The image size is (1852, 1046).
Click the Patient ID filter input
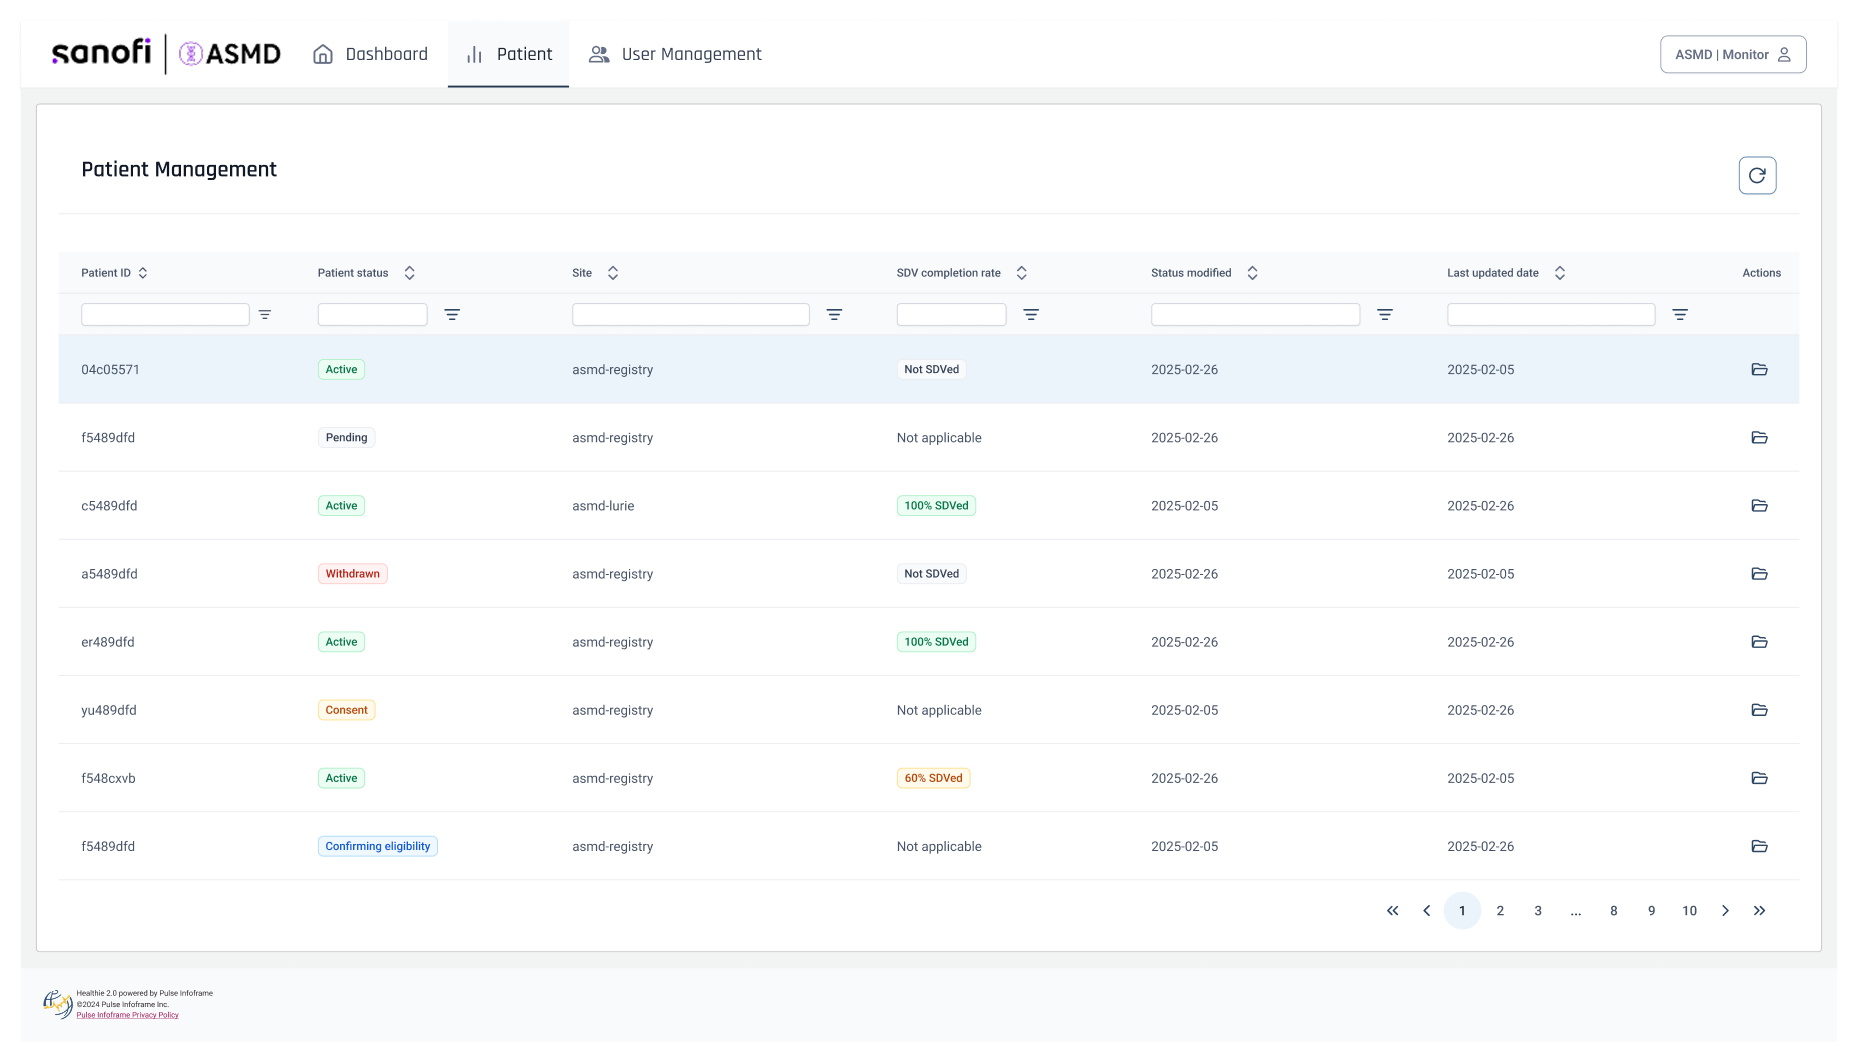tap(165, 314)
